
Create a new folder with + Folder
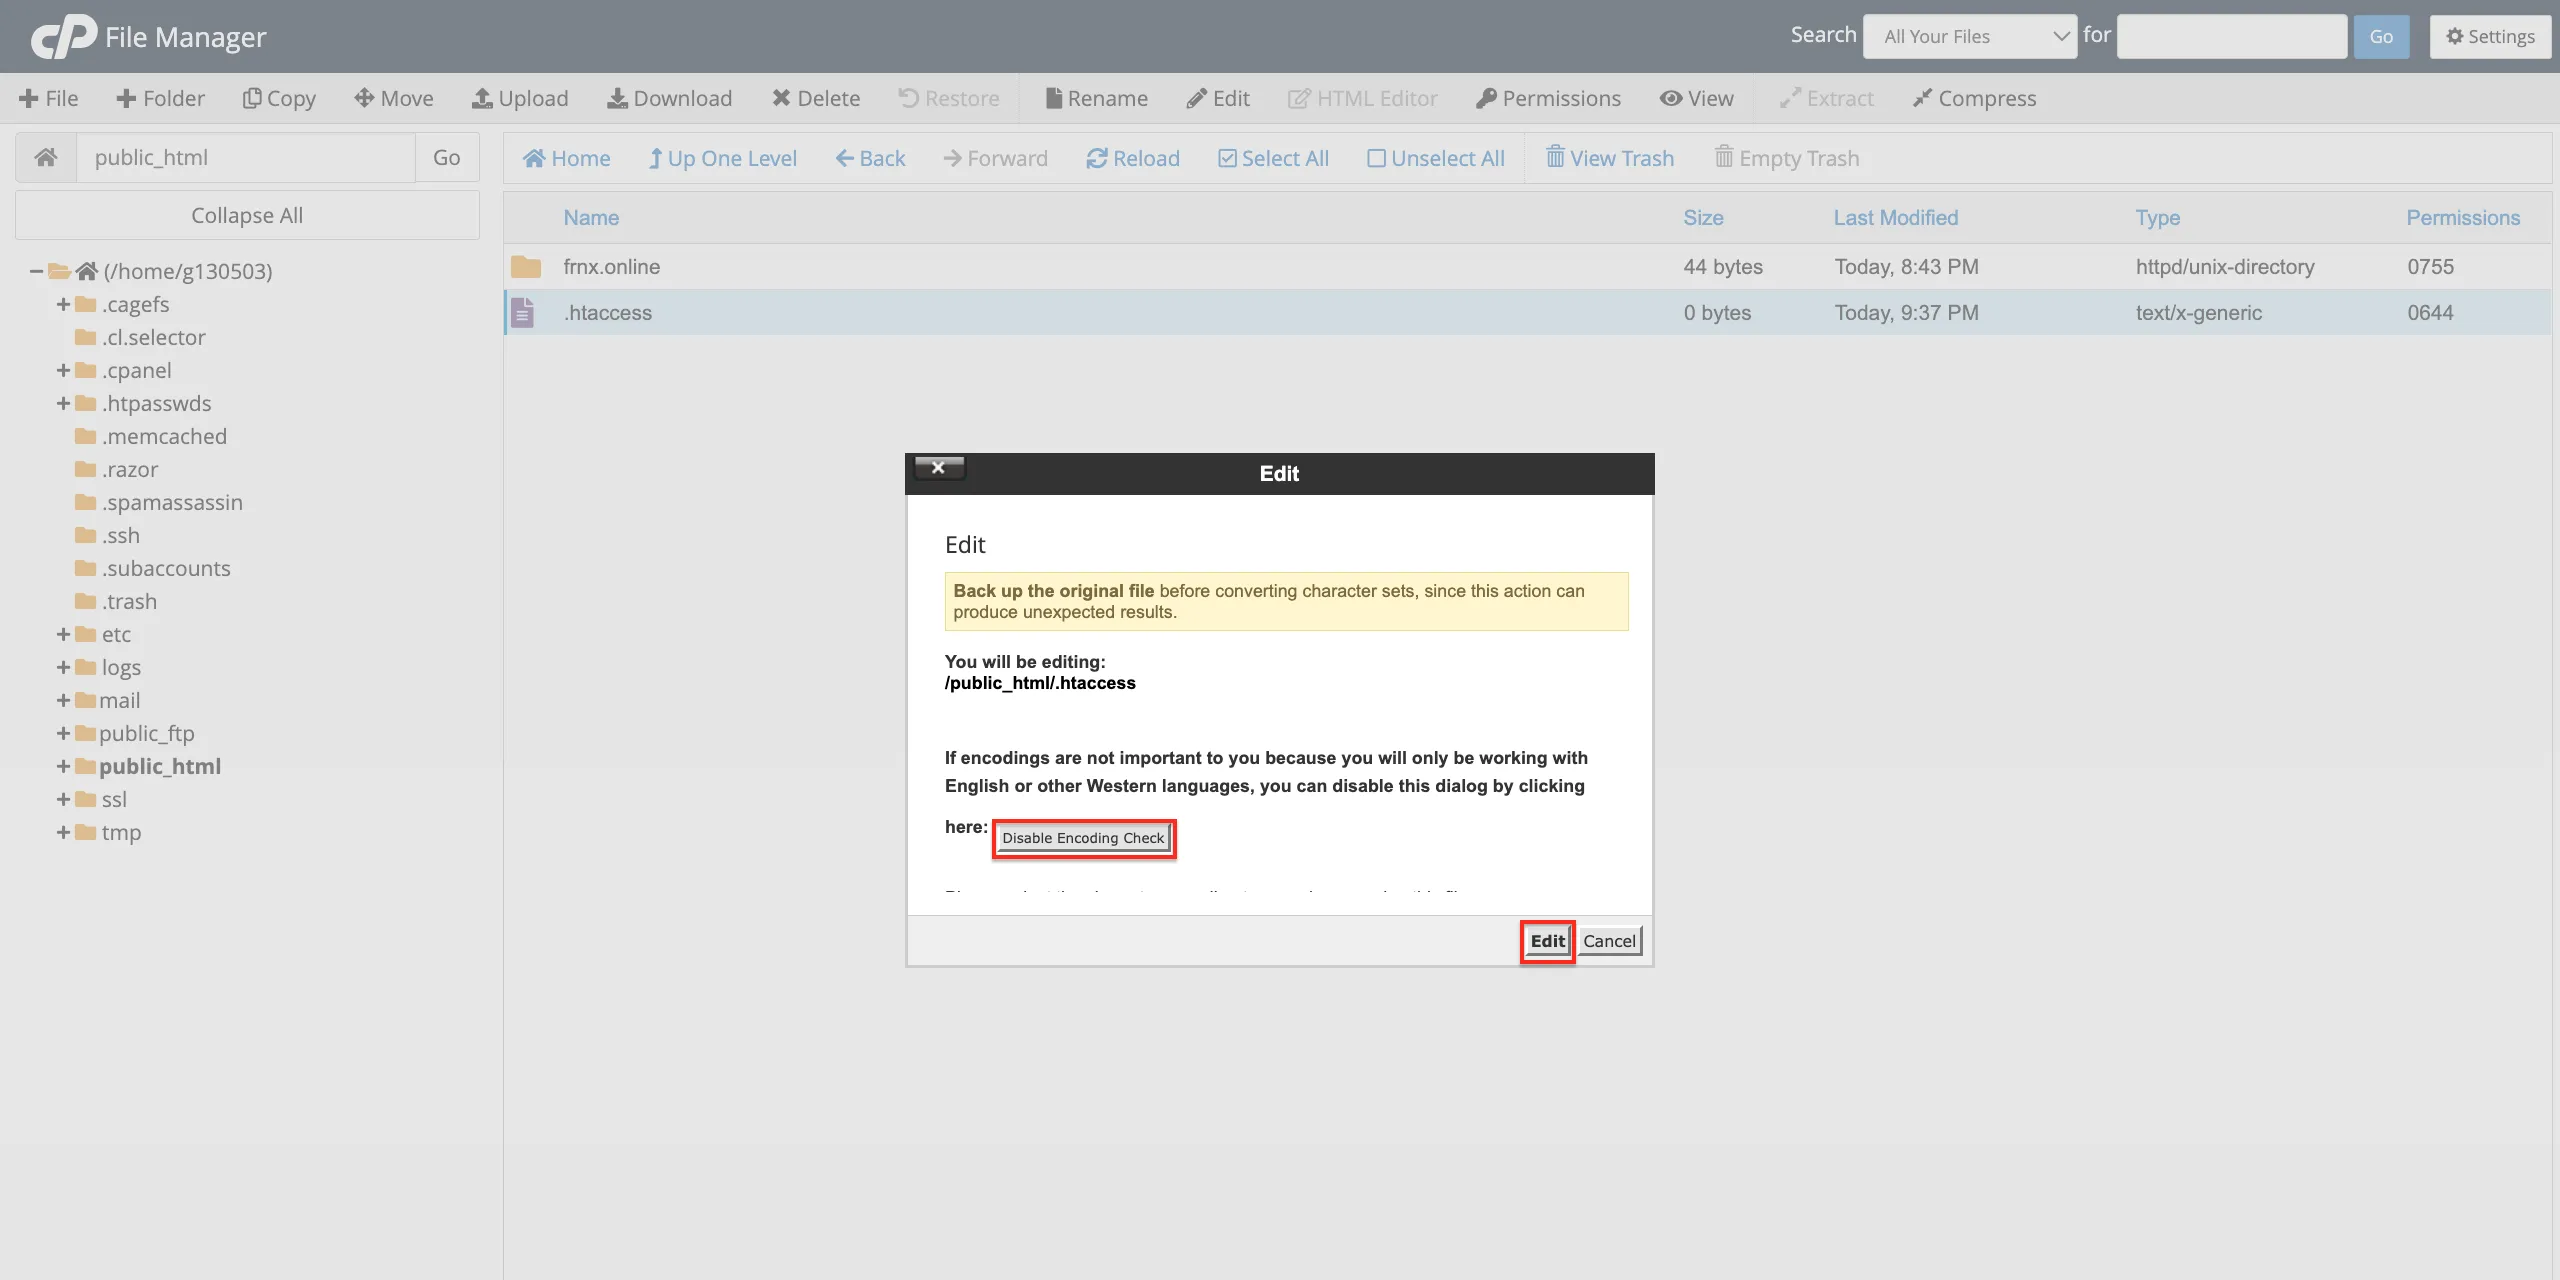click(x=160, y=98)
